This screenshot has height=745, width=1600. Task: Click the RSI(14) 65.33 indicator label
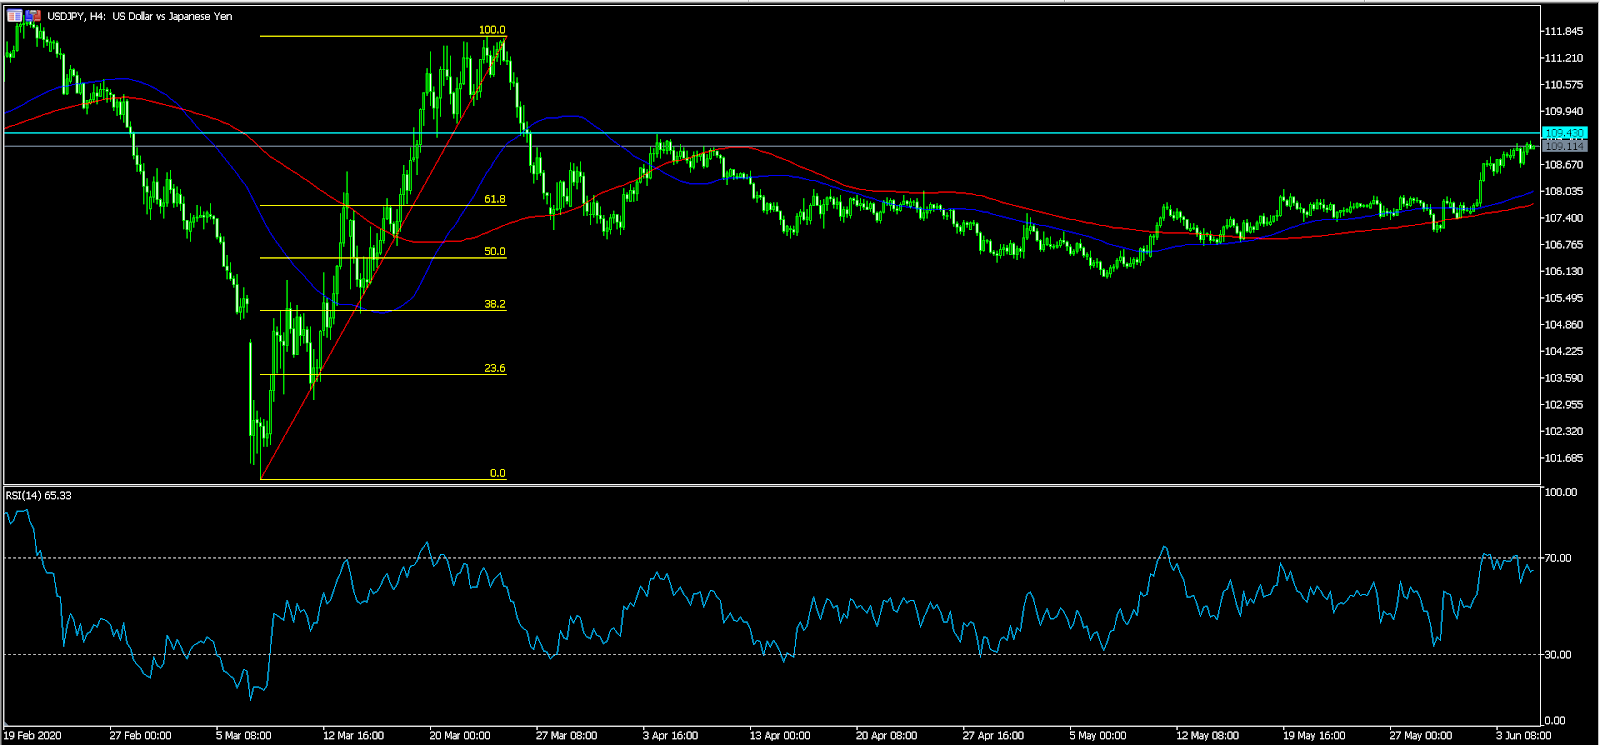(x=38, y=495)
